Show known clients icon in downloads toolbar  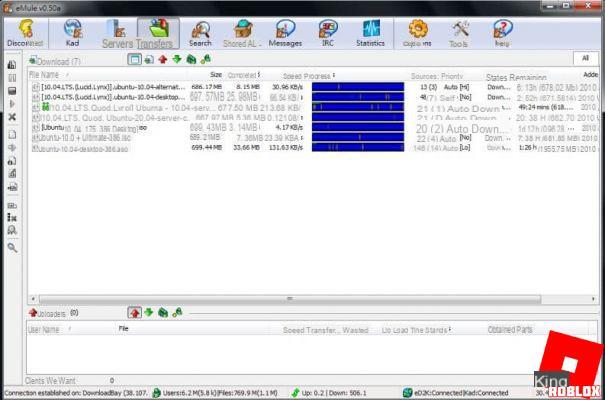pos(206,59)
